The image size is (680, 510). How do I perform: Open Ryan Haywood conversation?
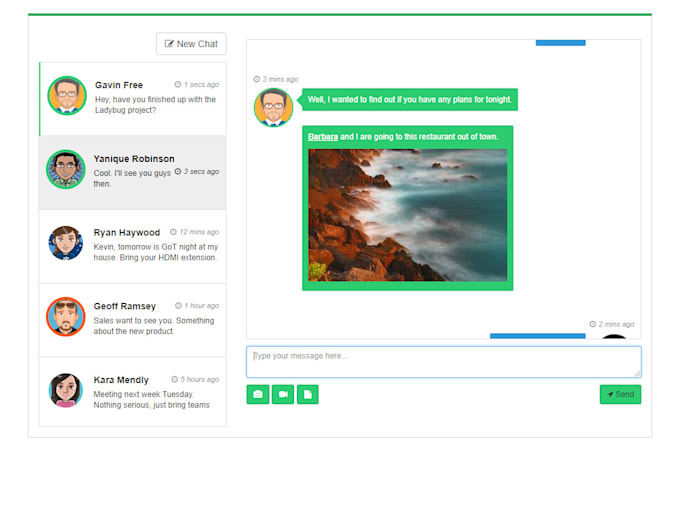(x=133, y=246)
